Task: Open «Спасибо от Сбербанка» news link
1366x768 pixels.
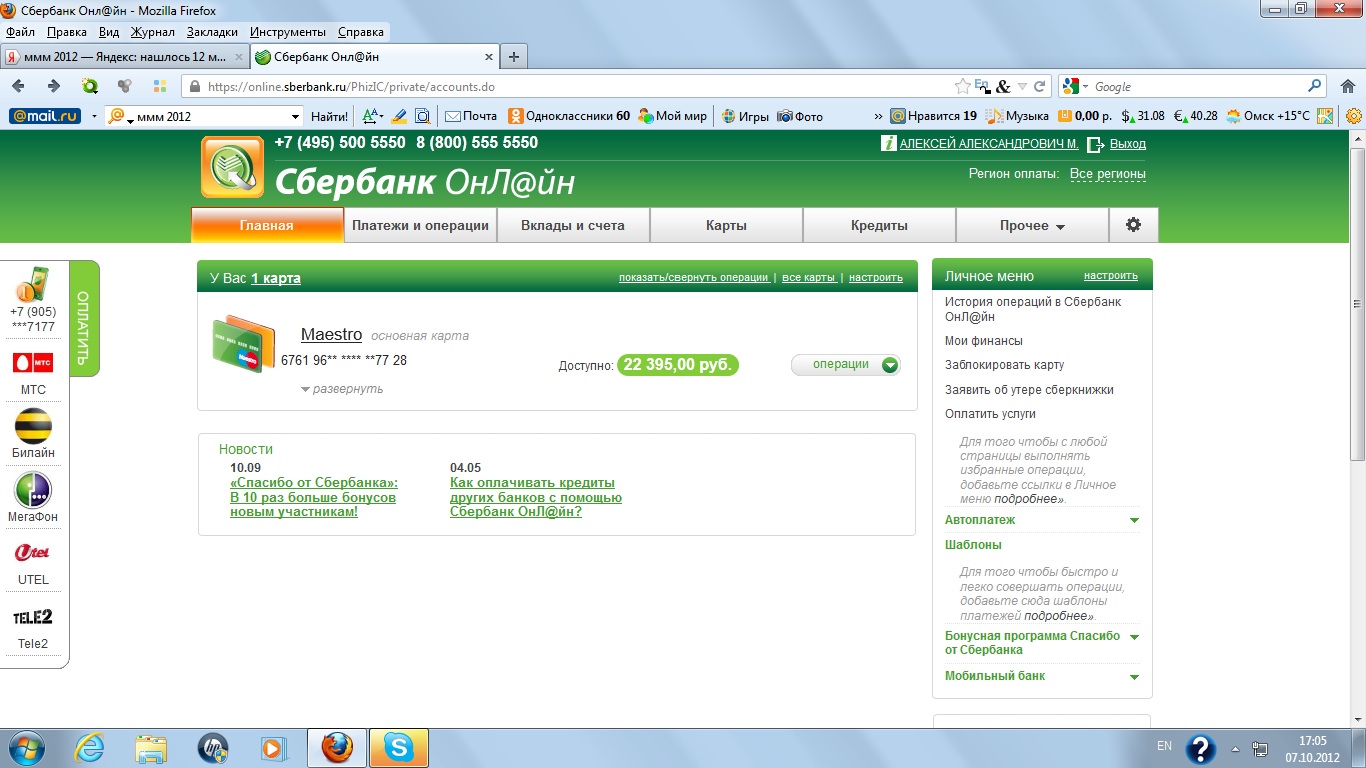Action: tap(314, 497)
